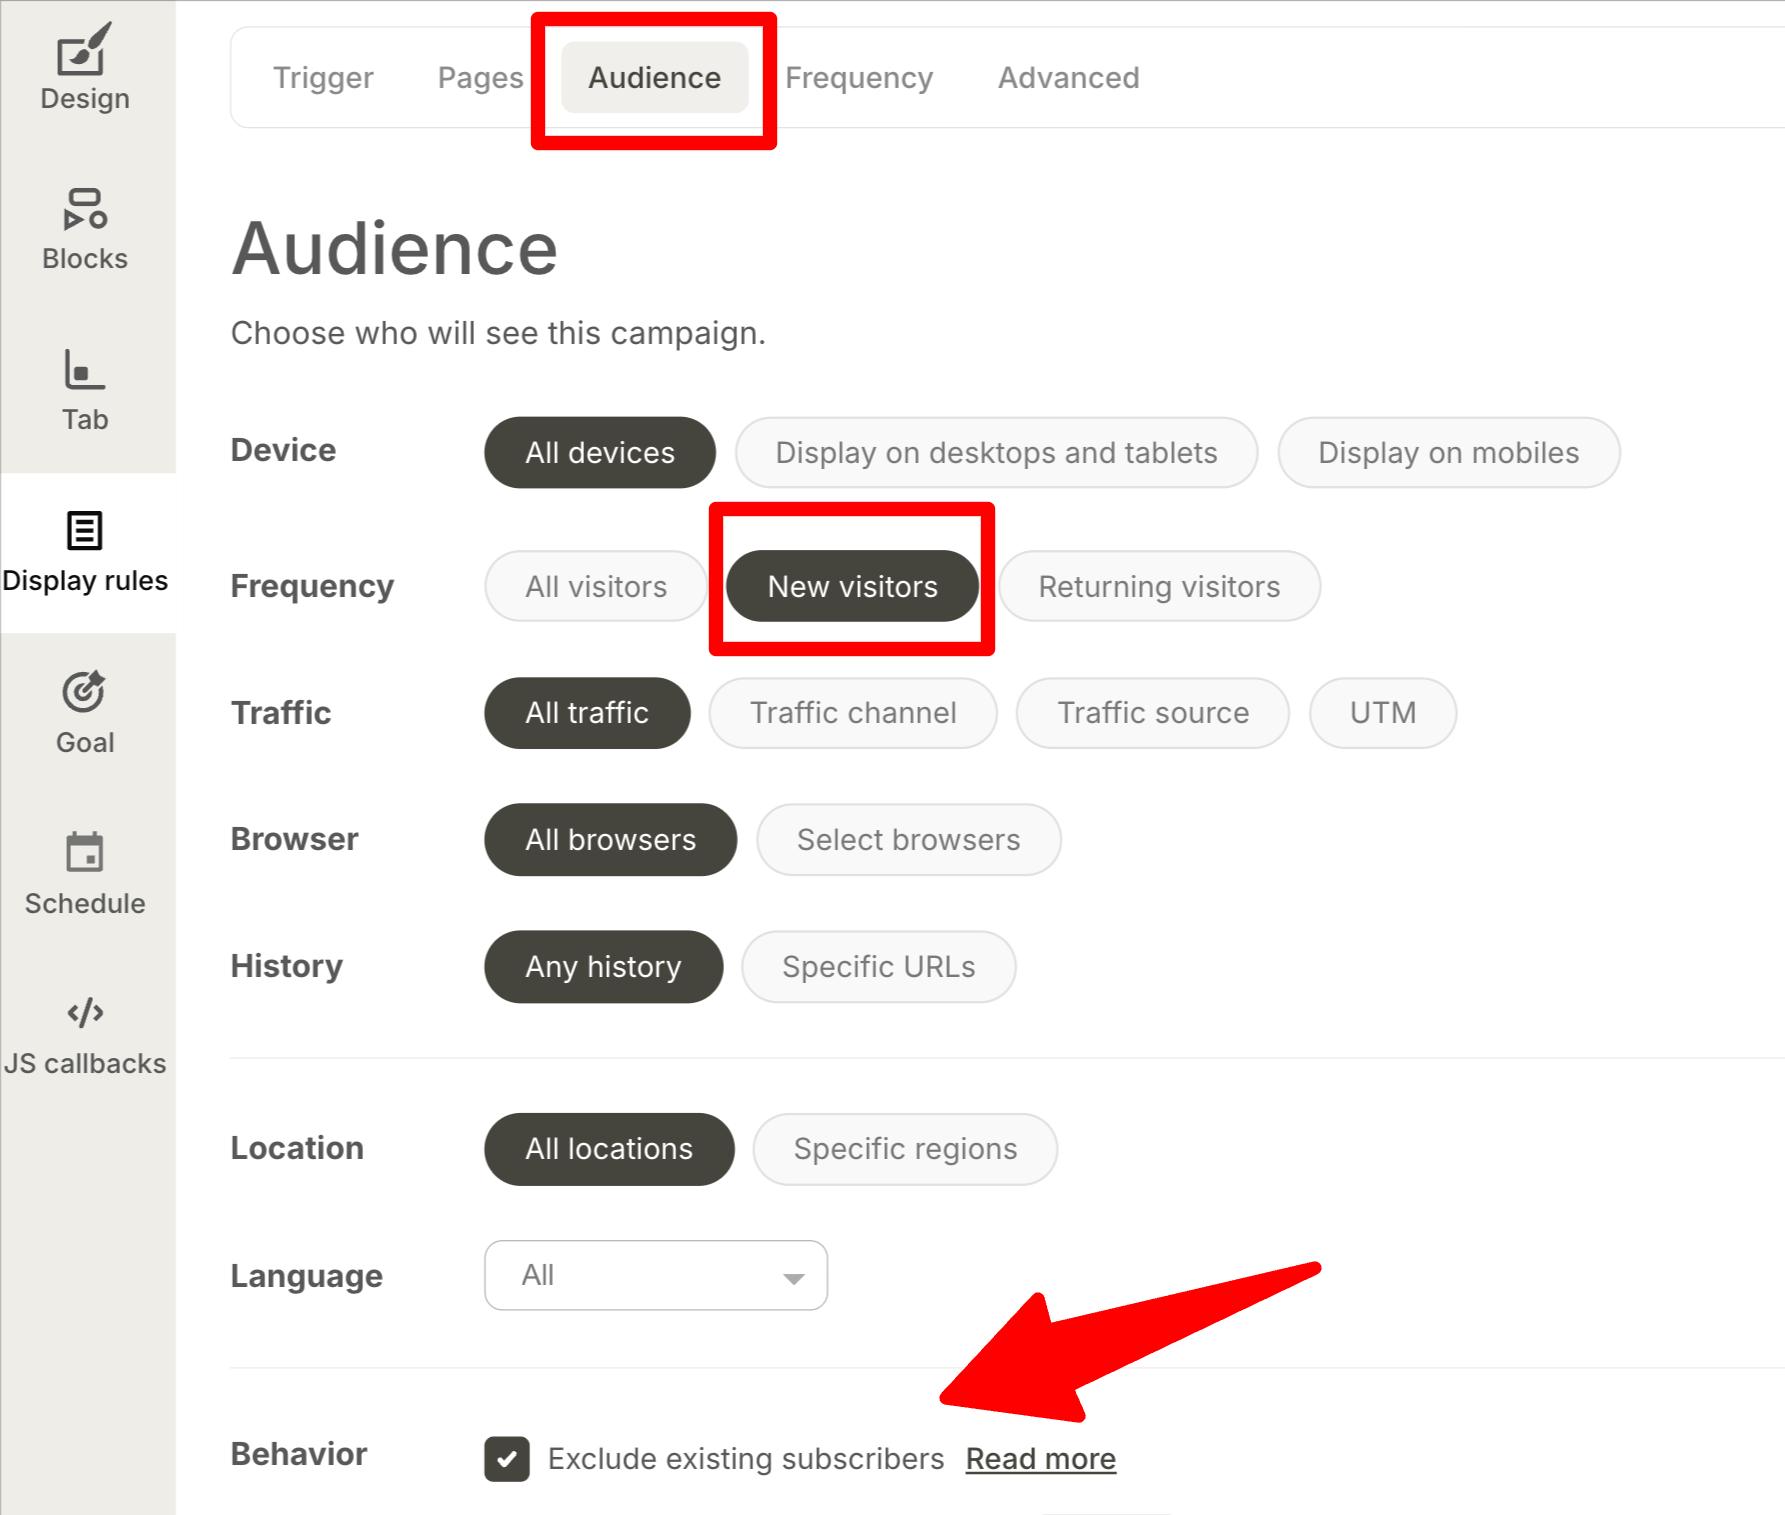The height and width of the screenshot is (1515, 1785).
Task: Click the Display rules icon
Action: click(84, 531)
